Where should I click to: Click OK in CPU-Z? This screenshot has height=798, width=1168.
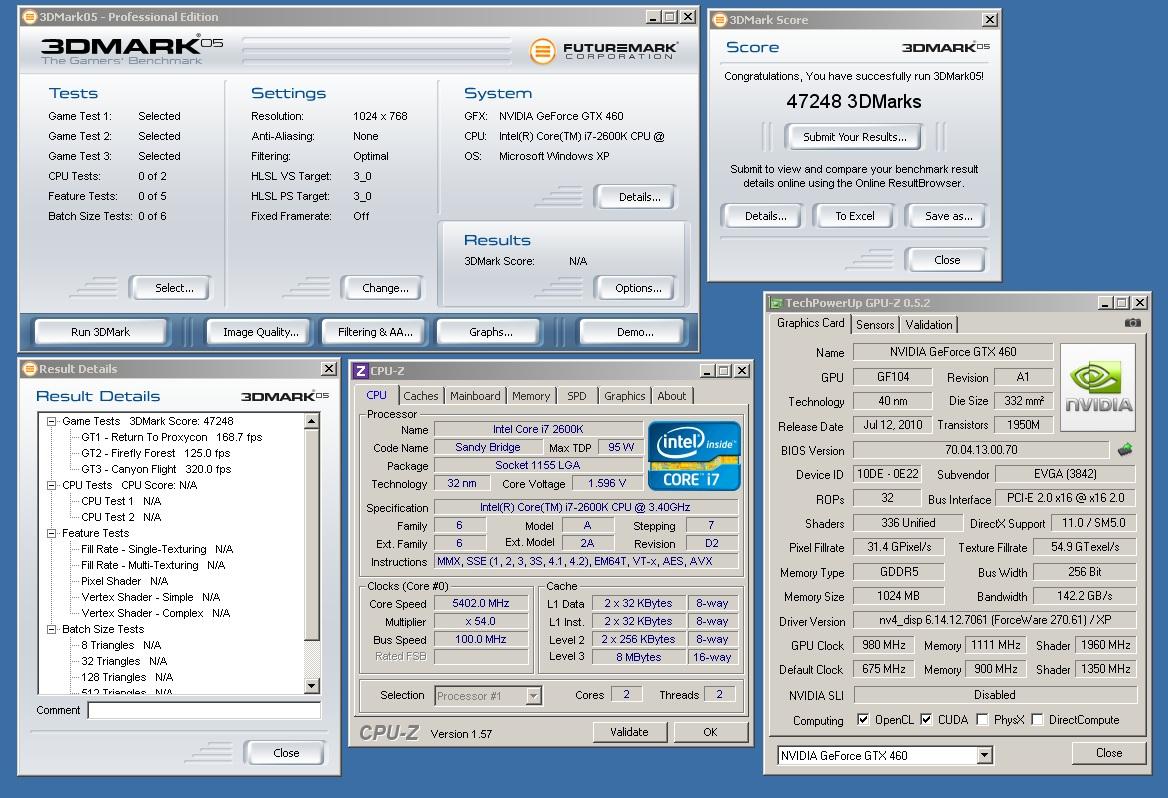pyautogui.click(x=711, y=732)
